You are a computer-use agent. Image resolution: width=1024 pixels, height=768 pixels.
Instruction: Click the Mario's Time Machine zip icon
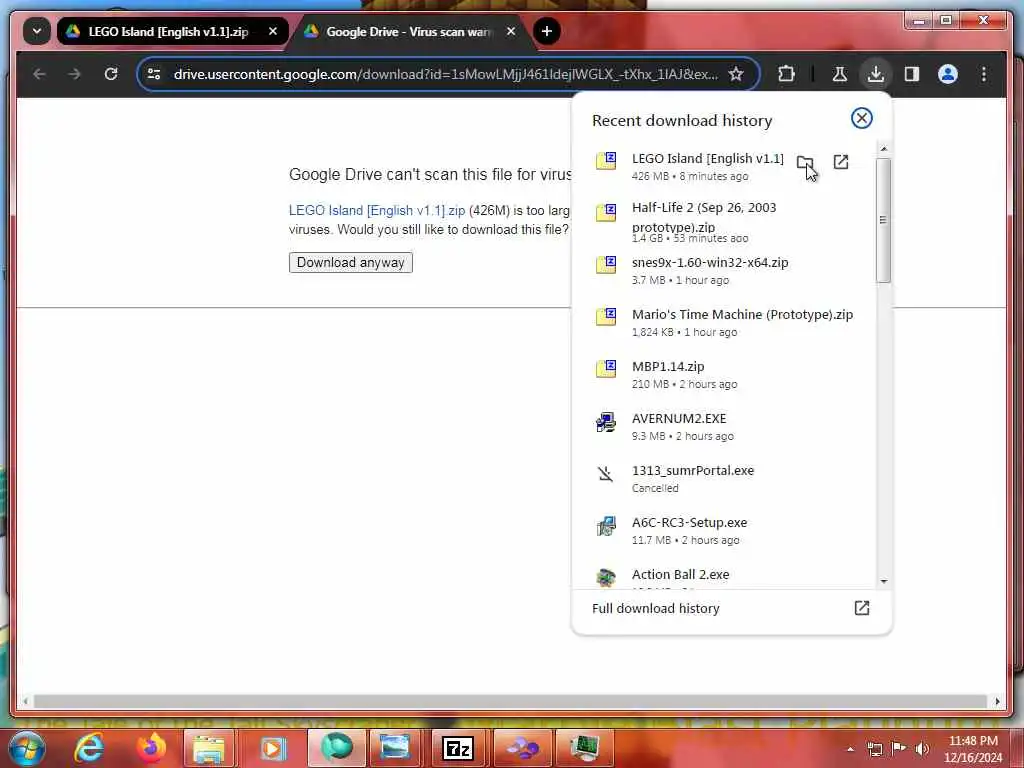(x=606, y=317)
